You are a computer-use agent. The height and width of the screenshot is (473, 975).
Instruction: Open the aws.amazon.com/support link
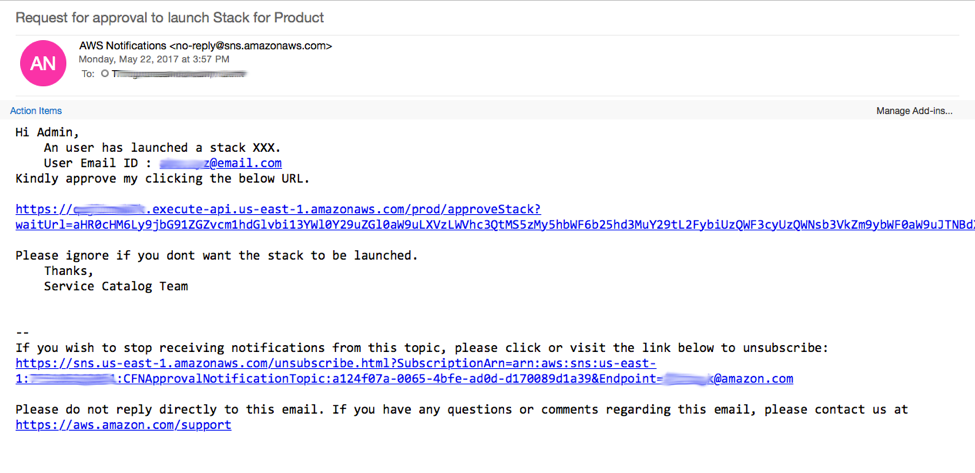pos(123,425)
